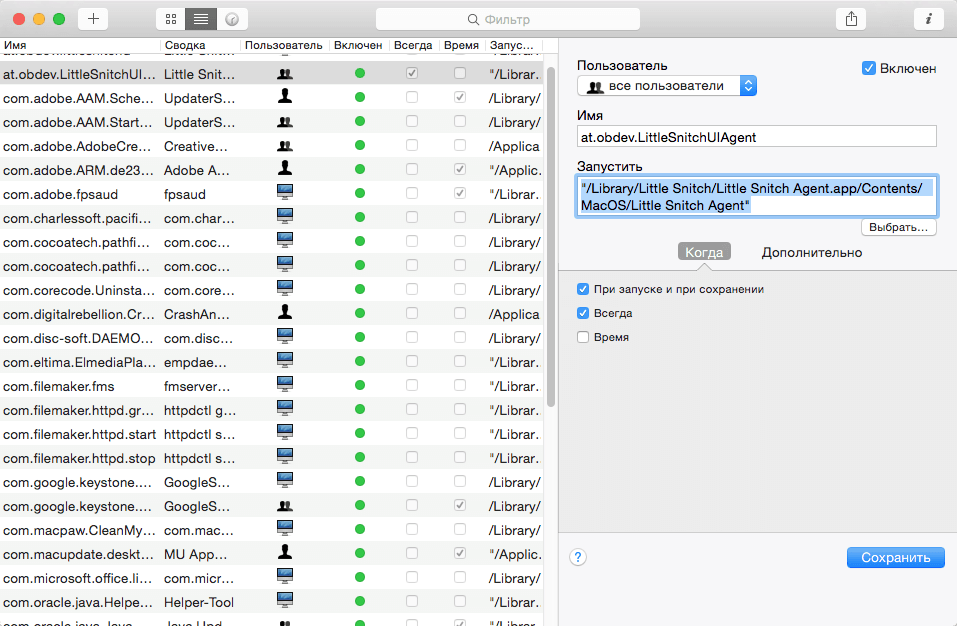This screenshot has width=957, height=626.
Task: Toggle Время checkbox for com.adobe.AAM.Sche… row
Action: tap(460, 97)
